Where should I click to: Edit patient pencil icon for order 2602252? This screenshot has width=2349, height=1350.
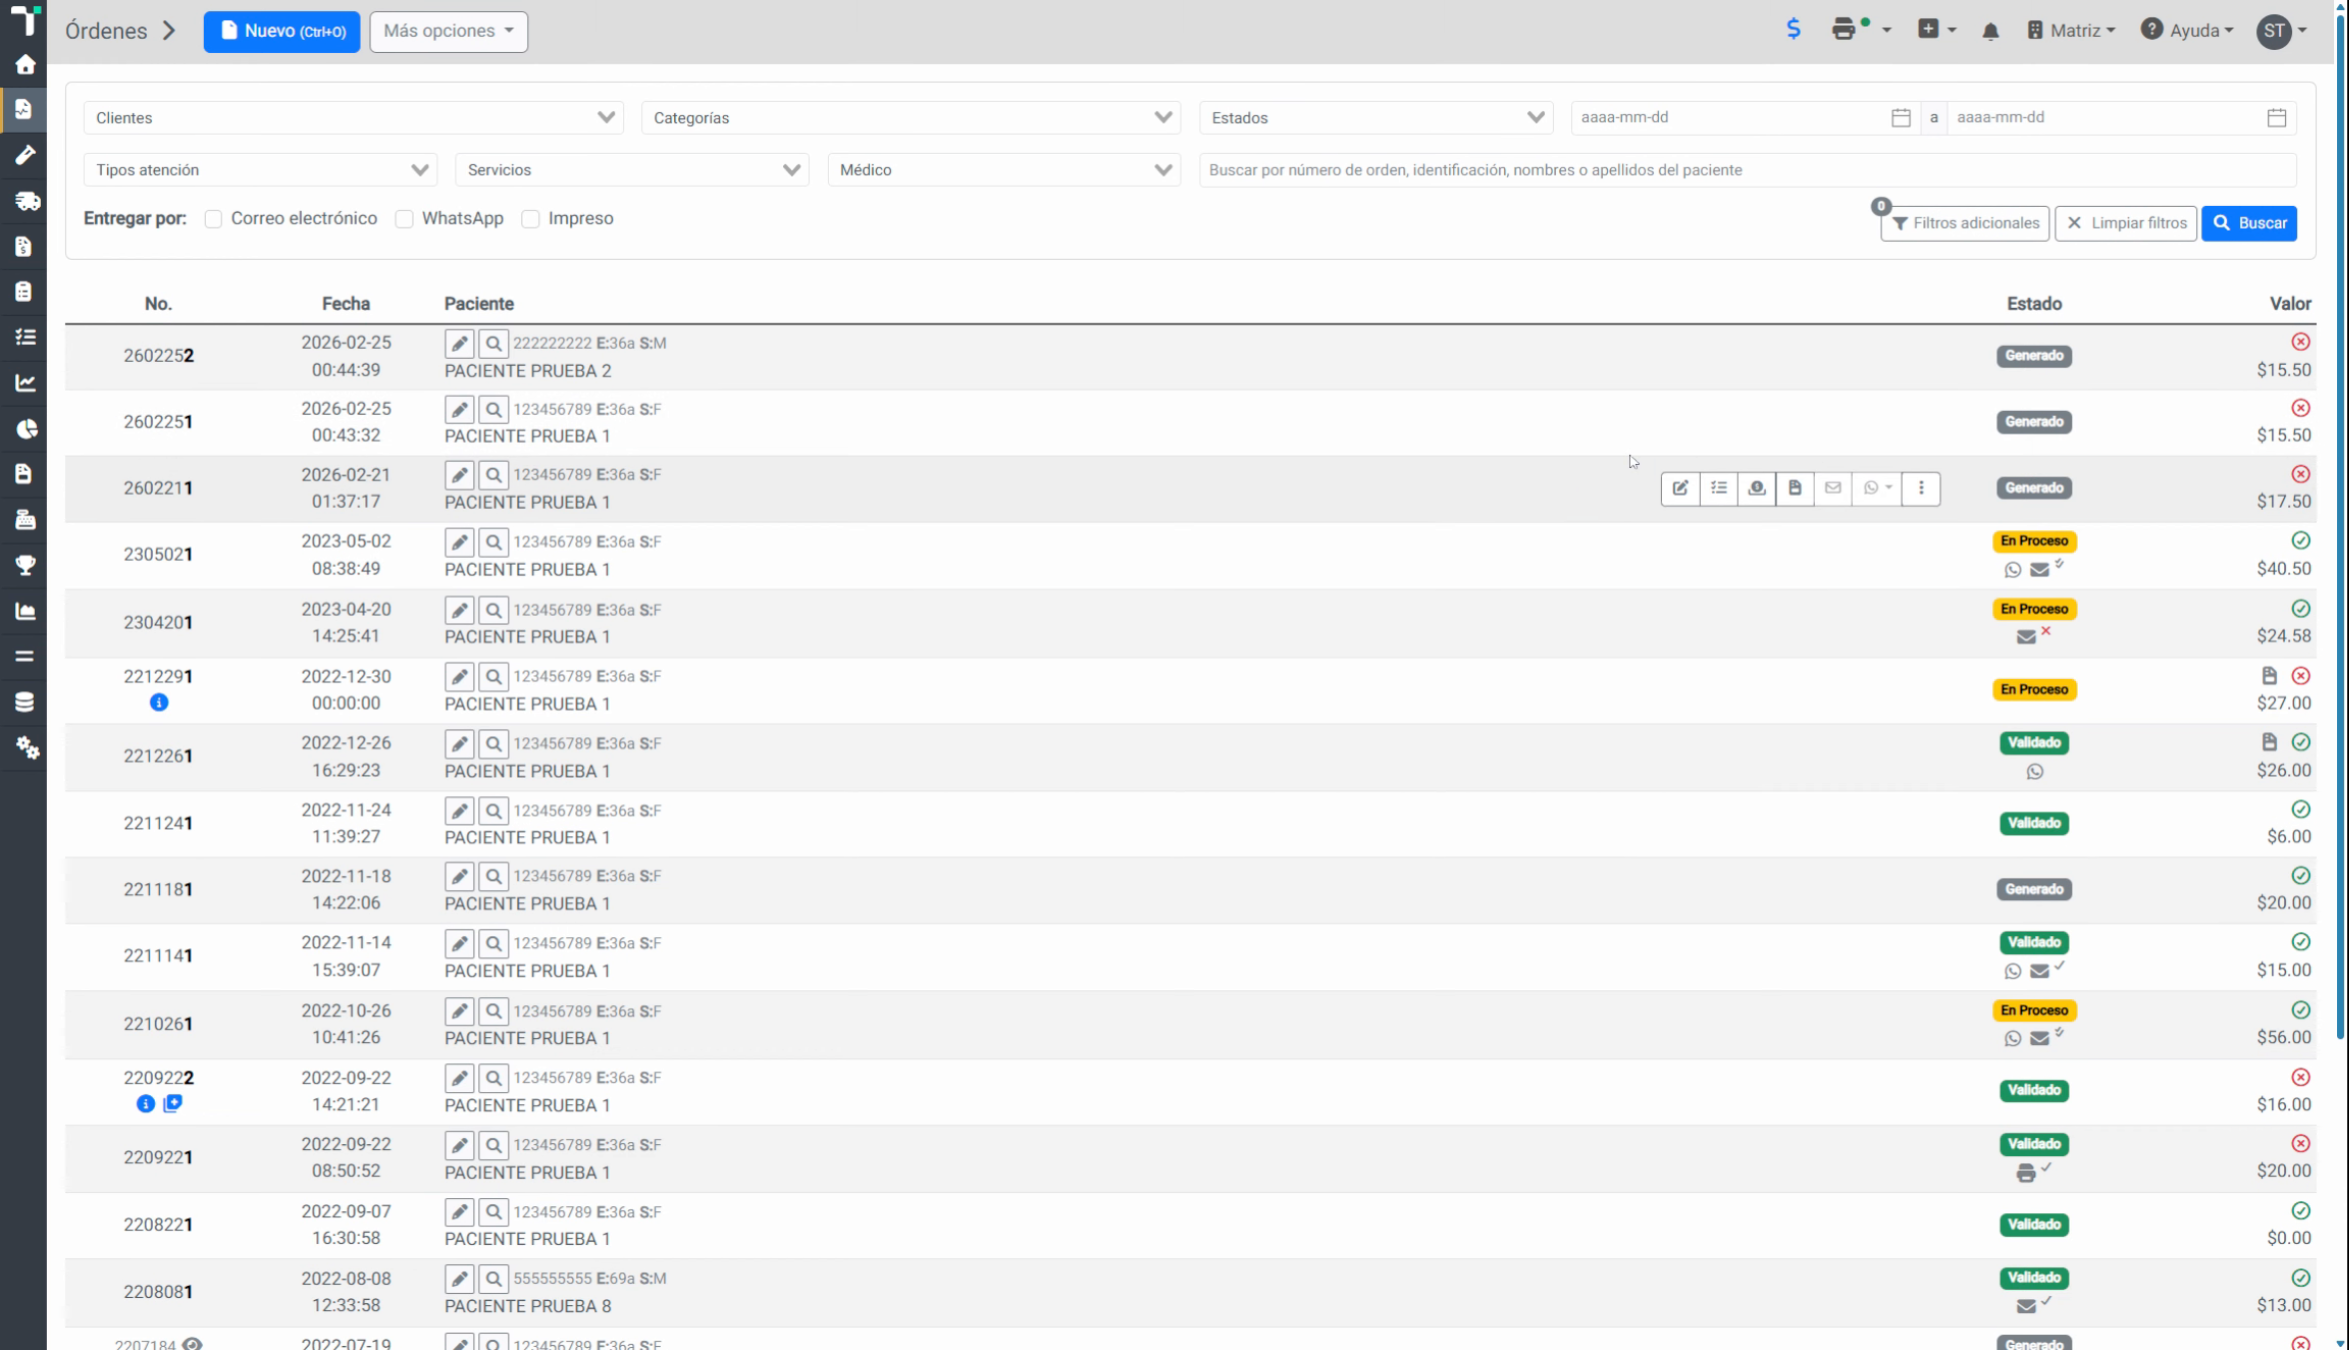pos(459,344)
